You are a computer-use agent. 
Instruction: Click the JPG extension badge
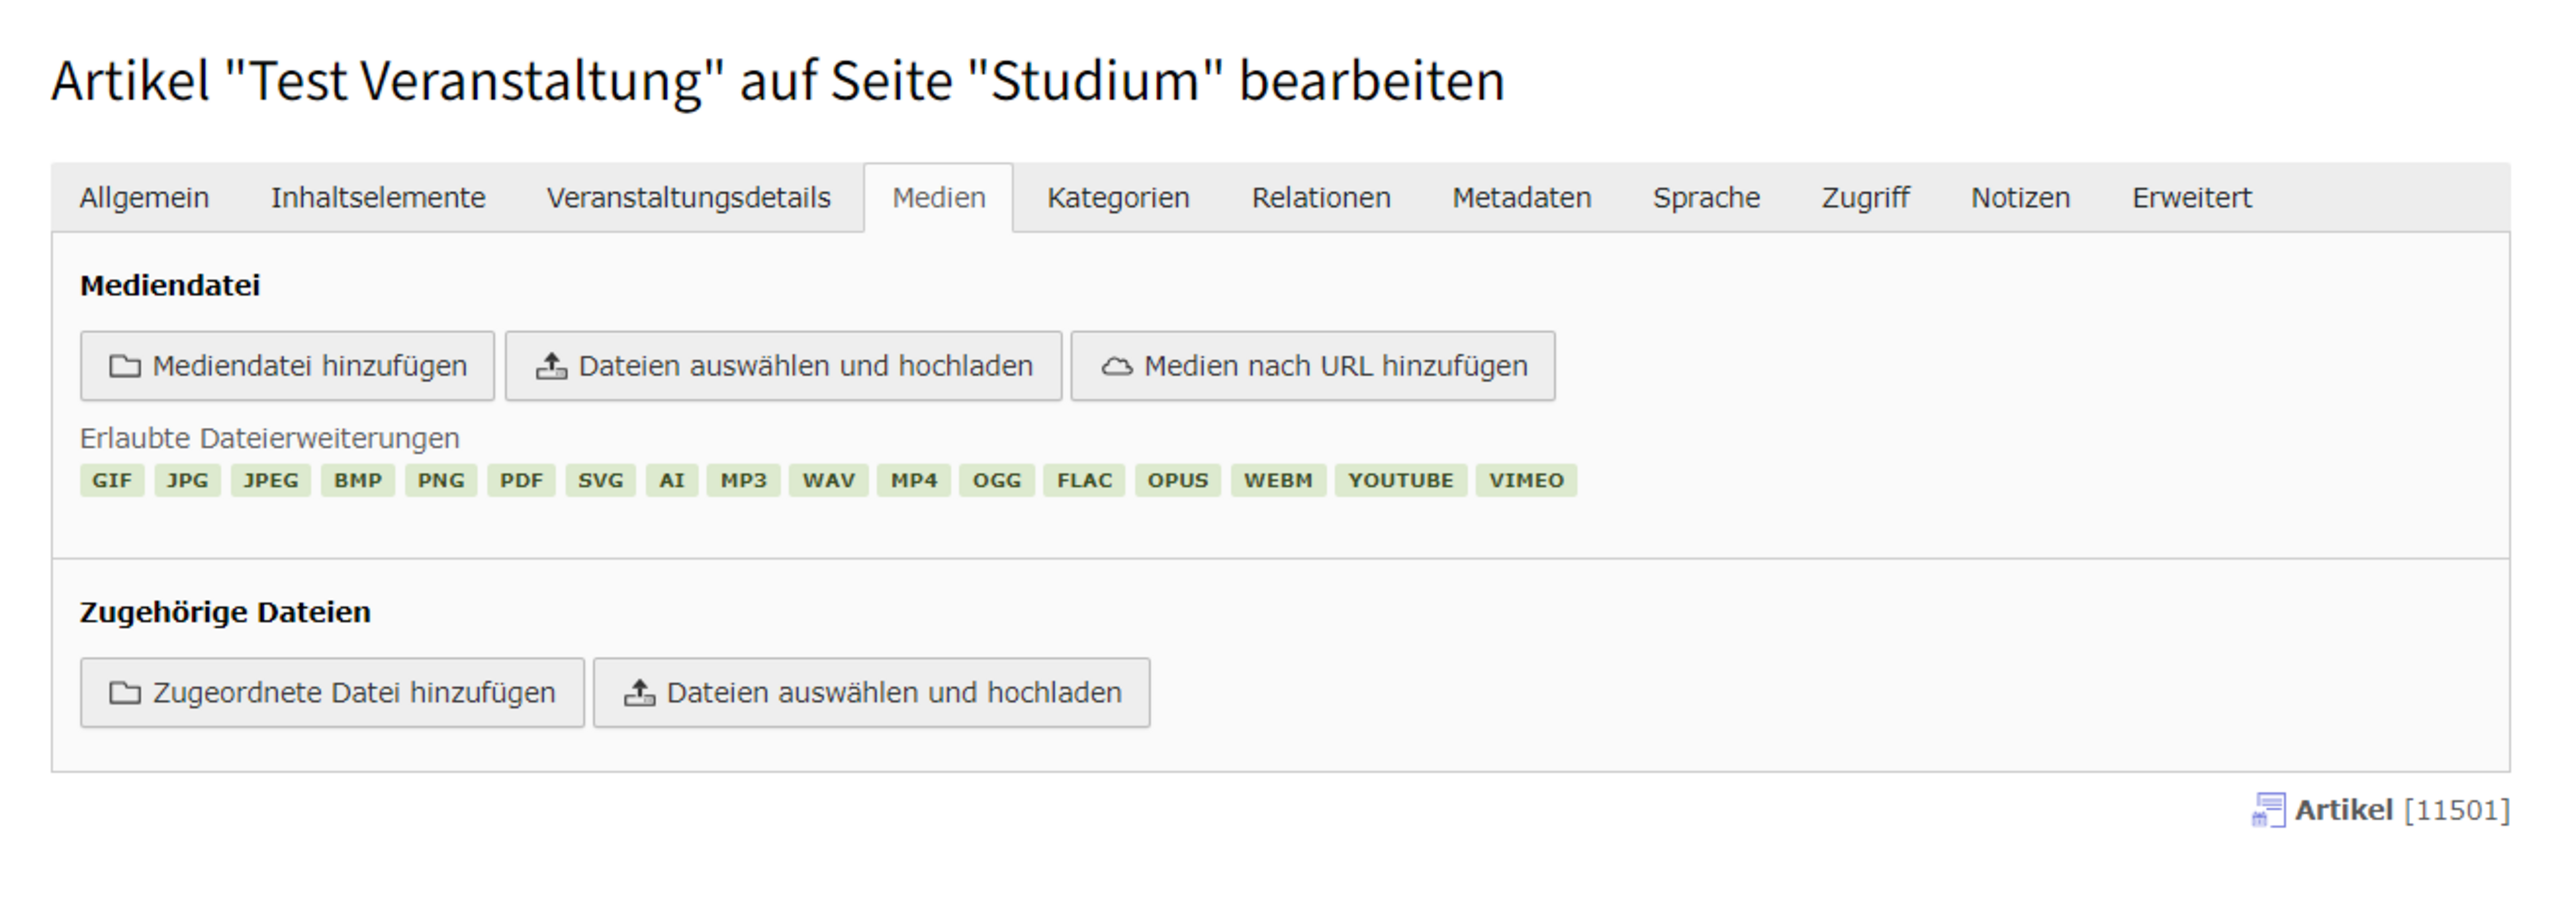188,481
